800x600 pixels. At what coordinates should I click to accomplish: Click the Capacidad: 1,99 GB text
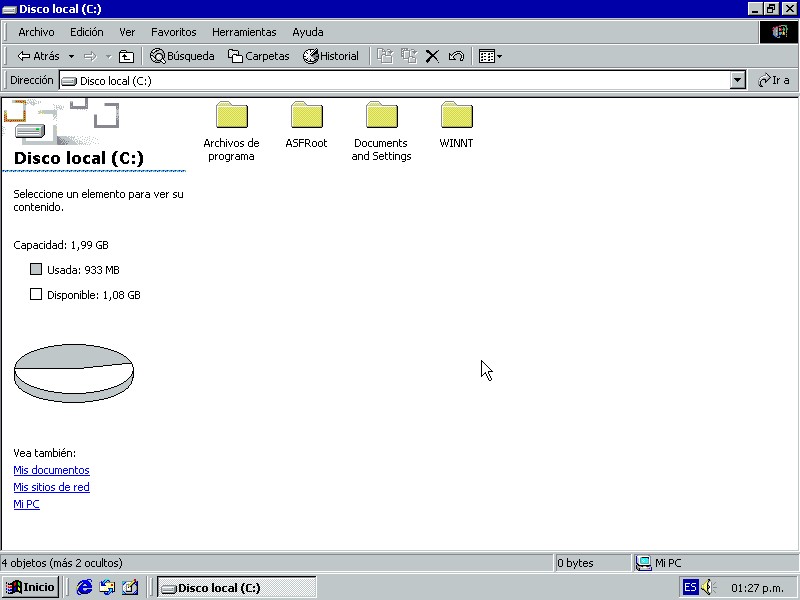click(x=61, y=245)
